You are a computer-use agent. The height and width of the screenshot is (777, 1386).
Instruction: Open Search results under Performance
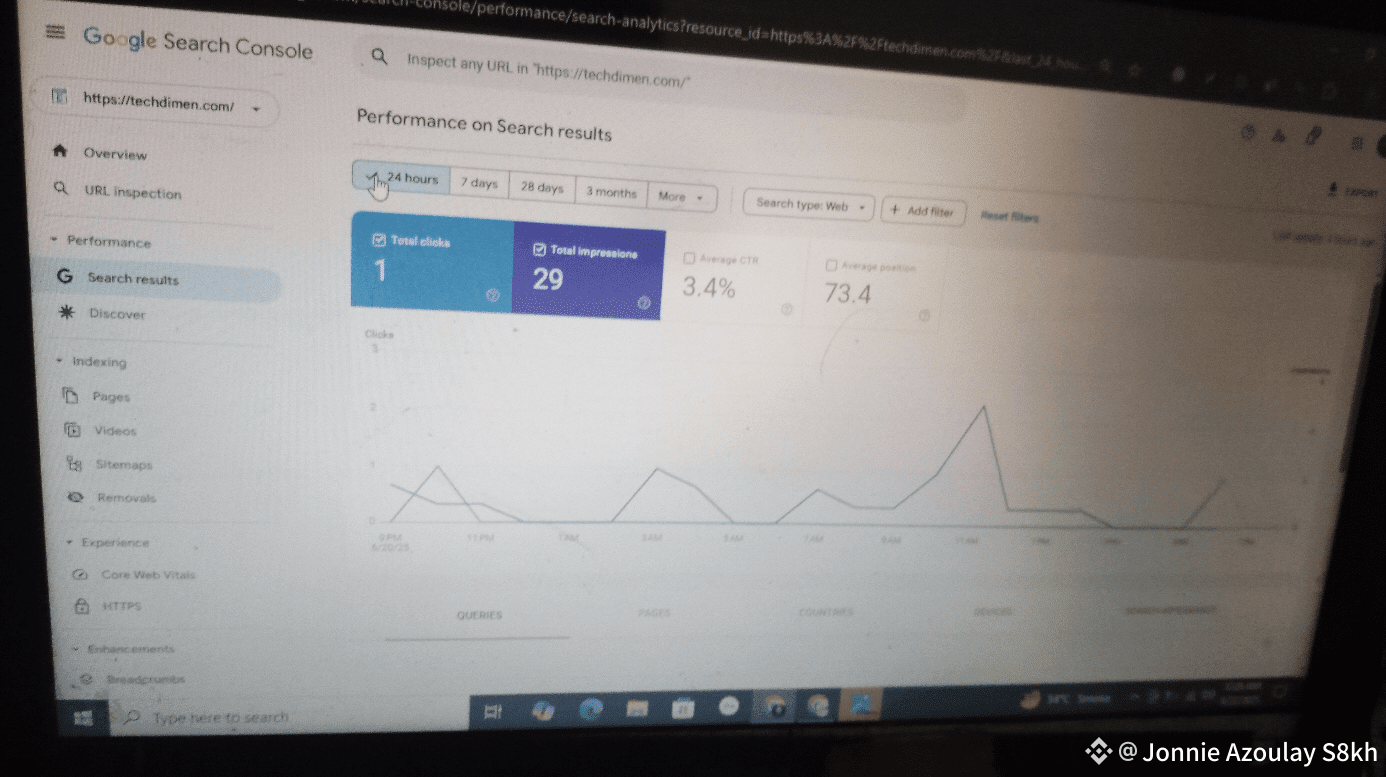[x=133, y=278]
